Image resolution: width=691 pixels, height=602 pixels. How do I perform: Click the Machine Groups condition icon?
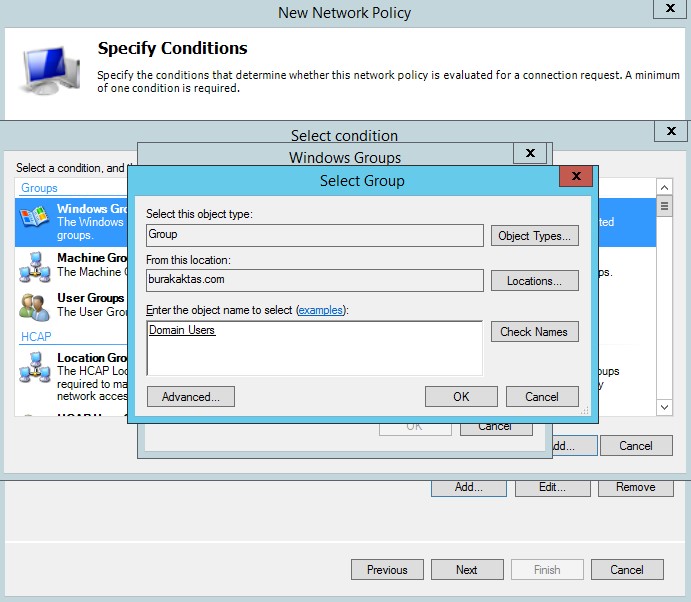pyautogui.click(x=35, y=267)
